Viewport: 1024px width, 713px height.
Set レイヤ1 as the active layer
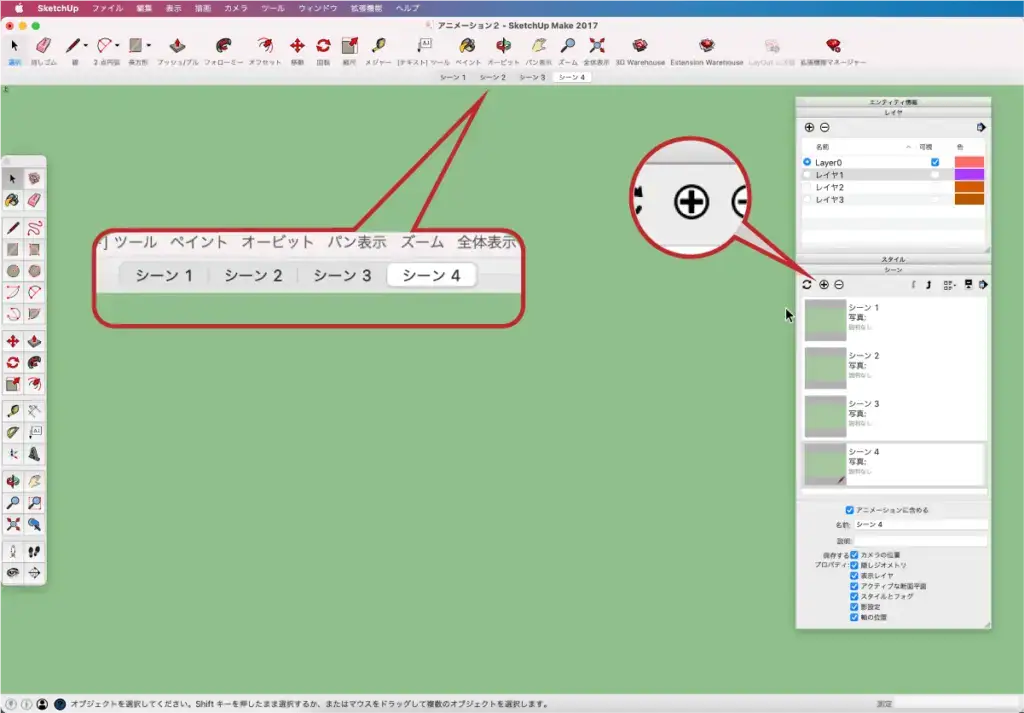click(807, 174)
